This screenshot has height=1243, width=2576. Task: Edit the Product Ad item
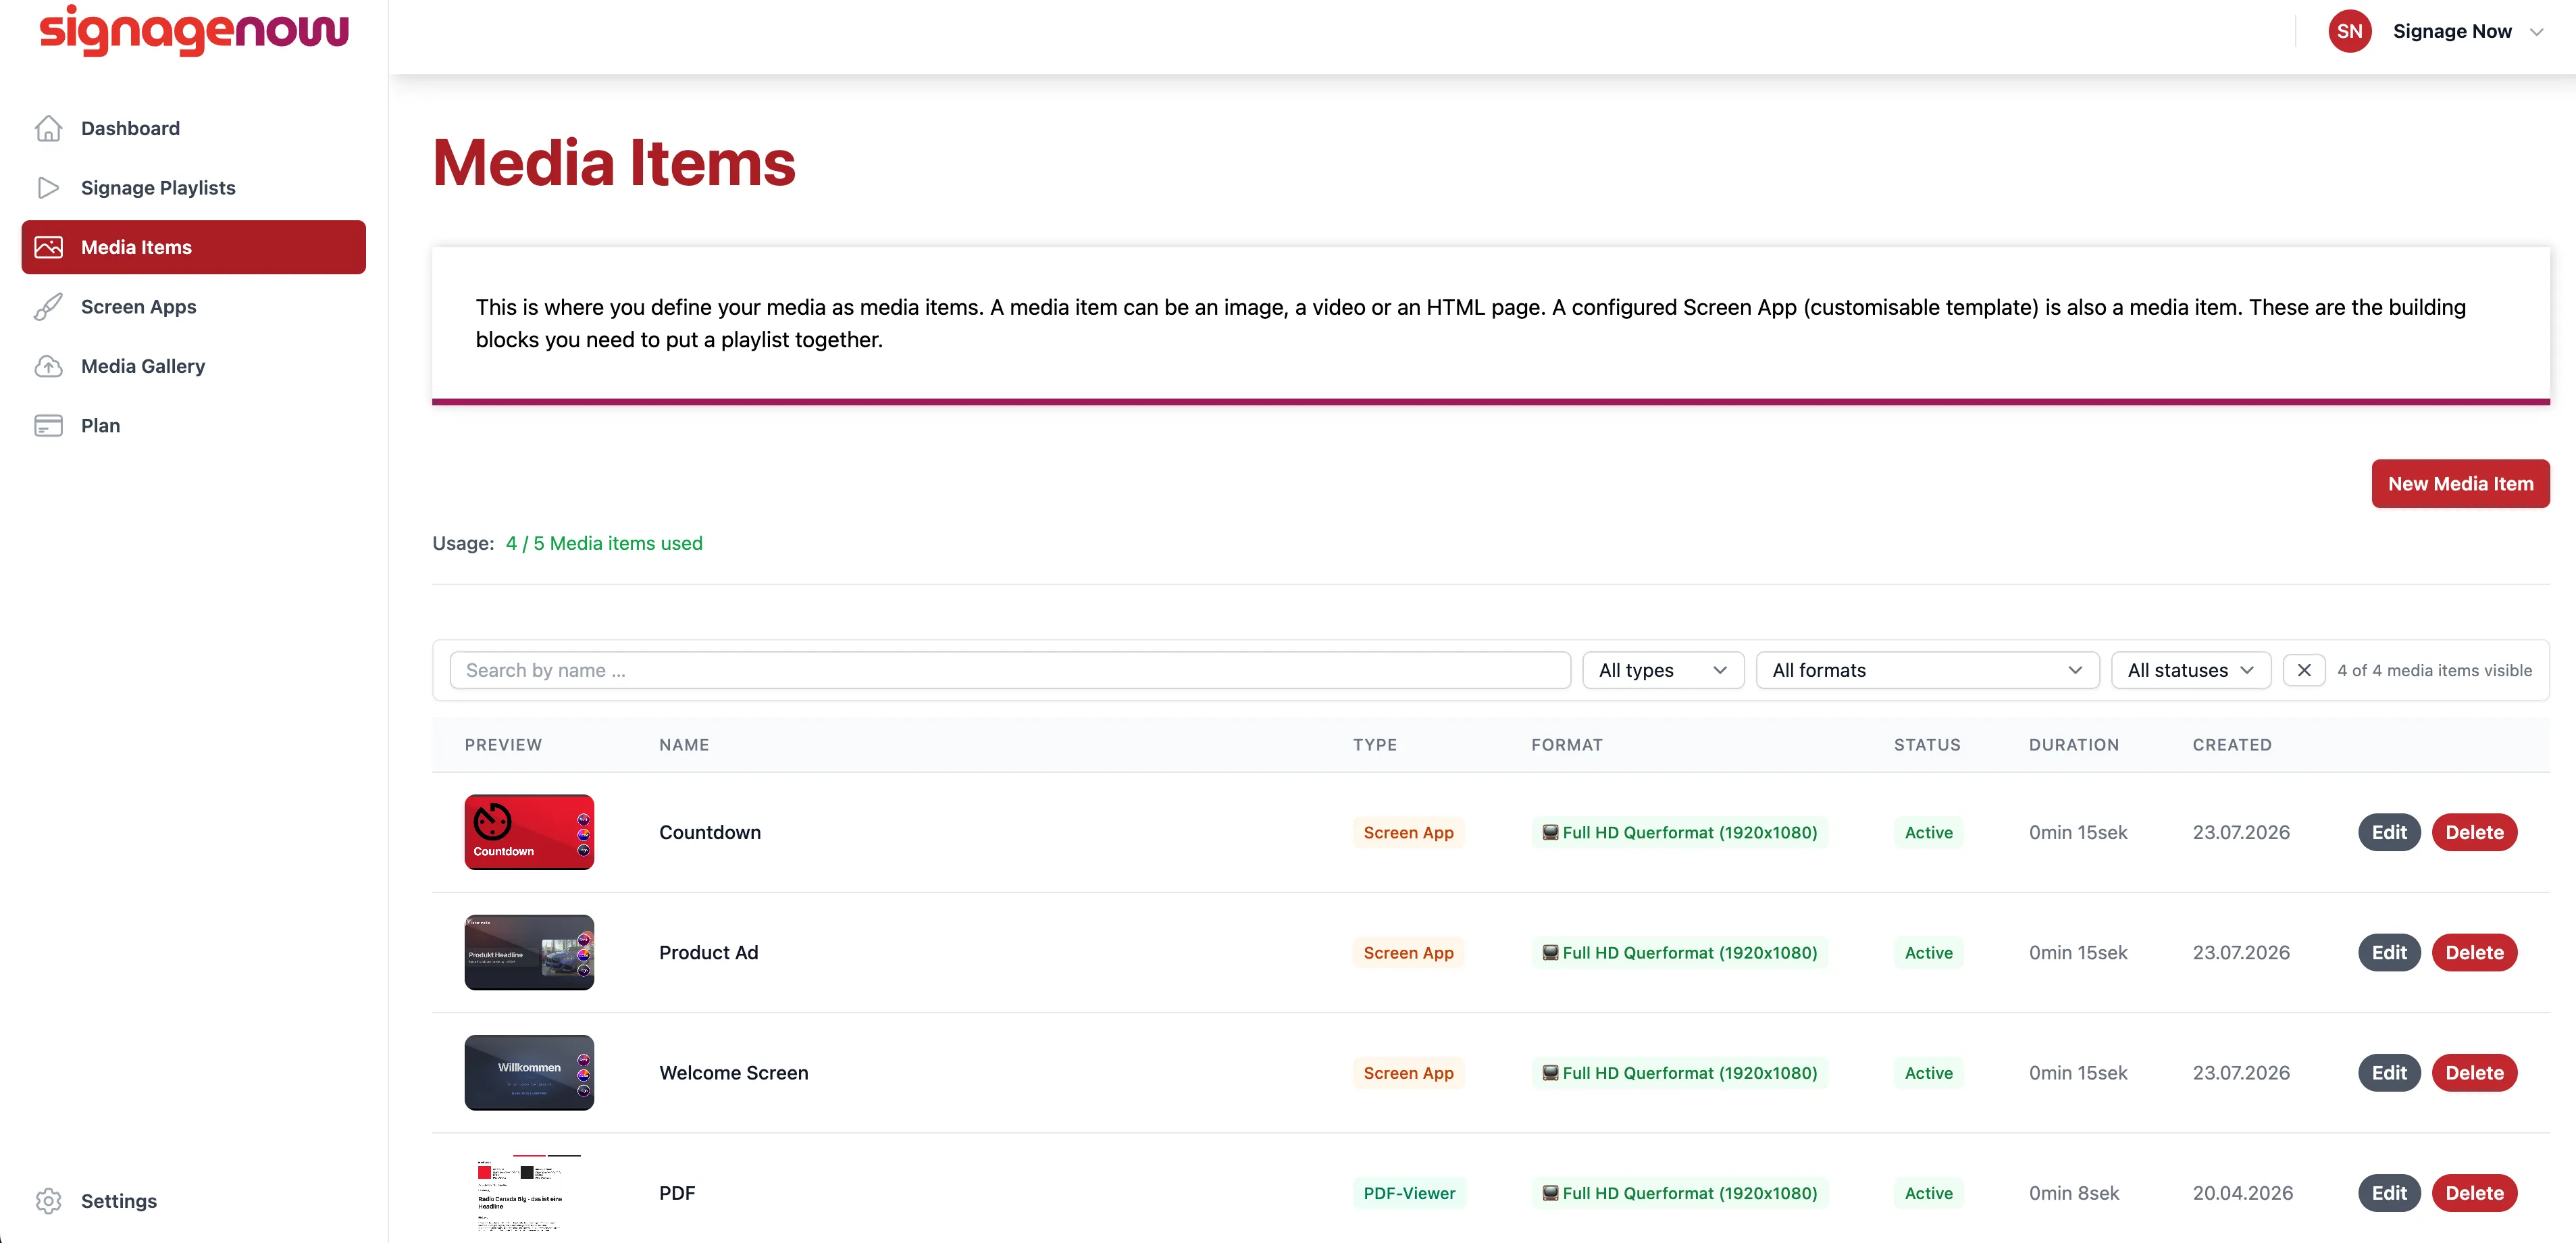(x=2389, y=953)
